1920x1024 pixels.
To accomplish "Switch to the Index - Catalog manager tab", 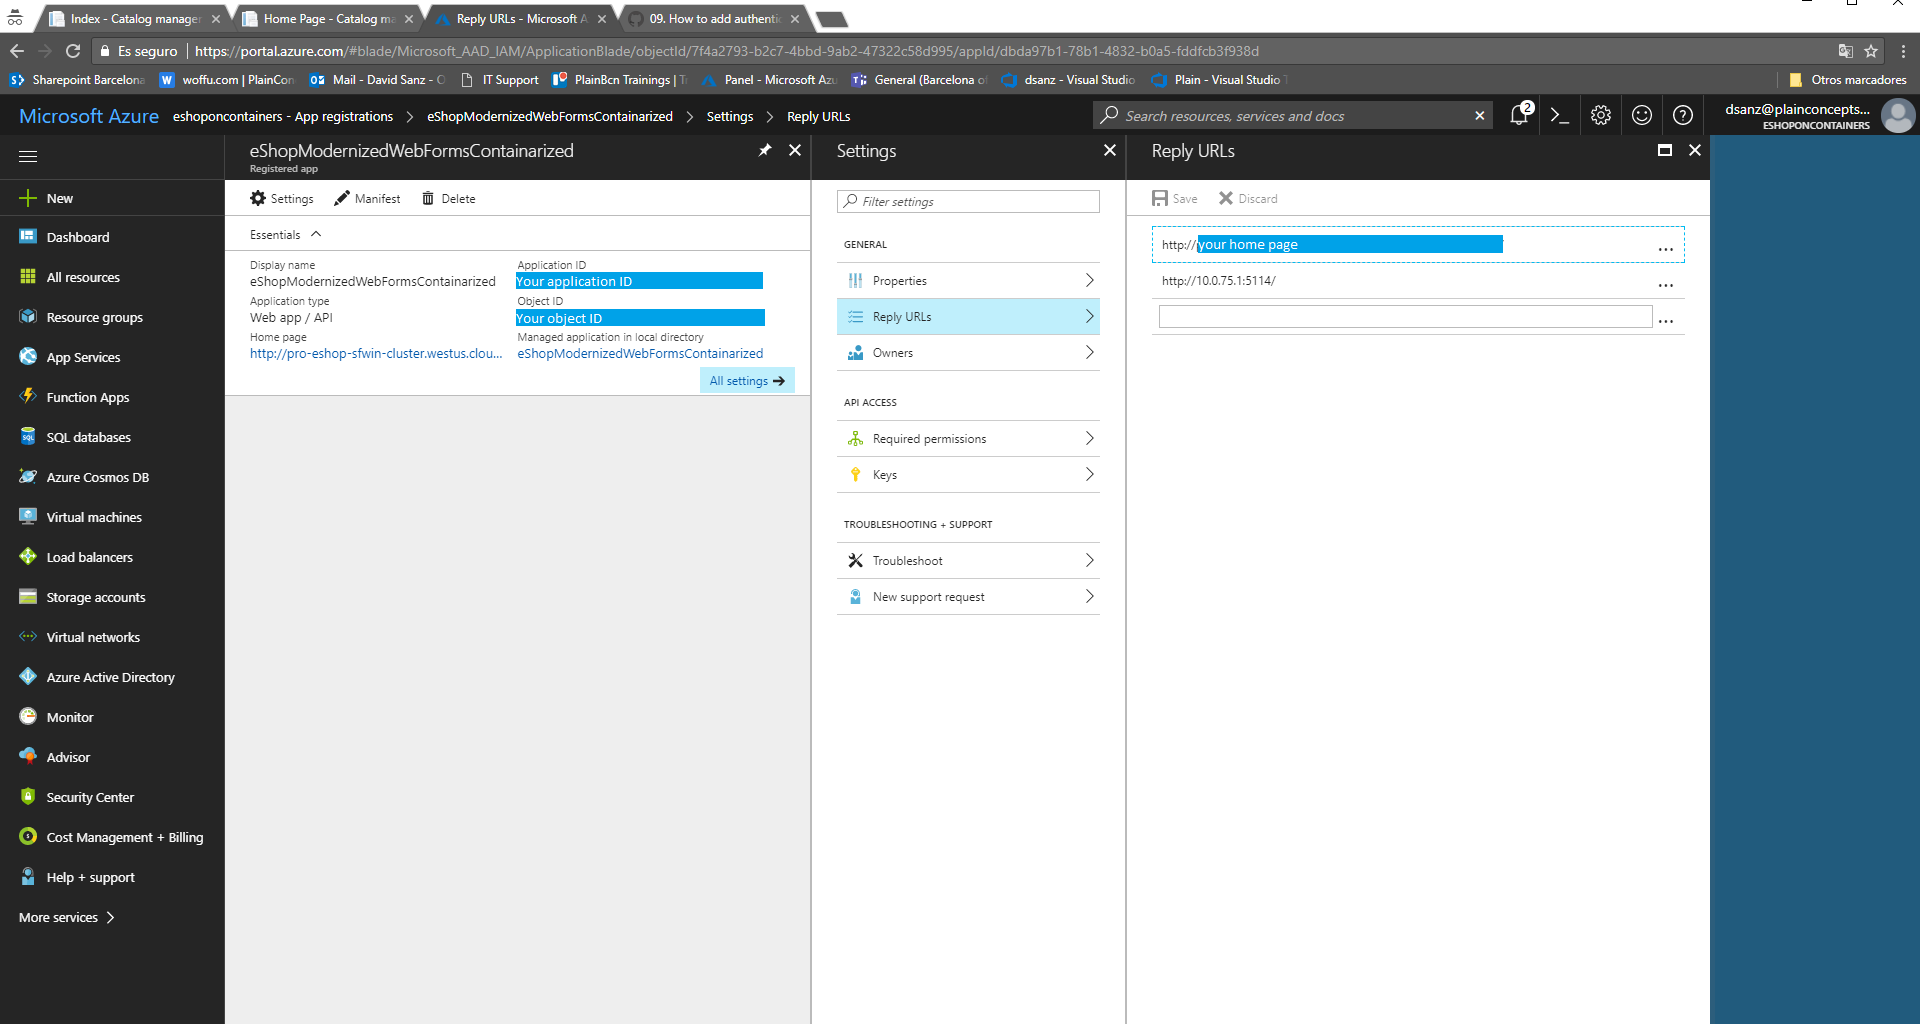I will (134, 18).
